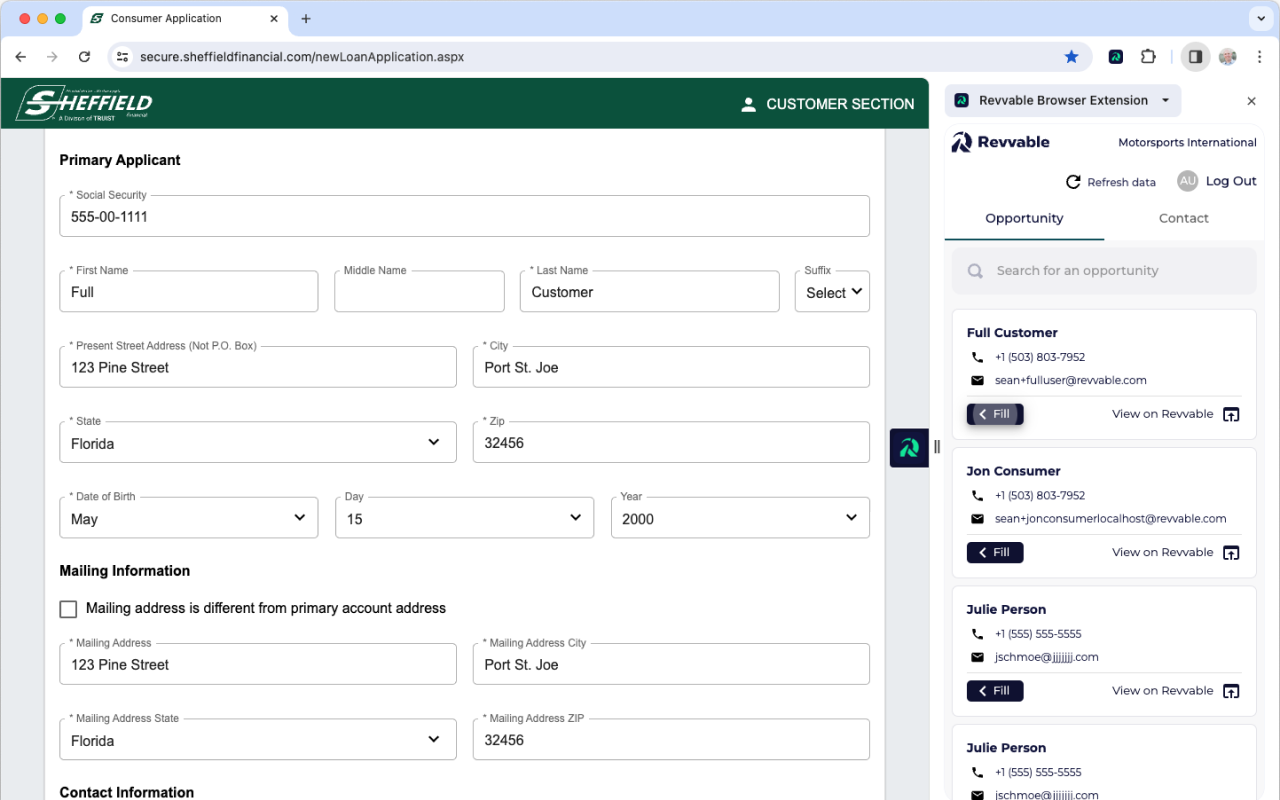1280x800 pixels.
Task: Click the browser forward arrow
Action: click(52, 57)
